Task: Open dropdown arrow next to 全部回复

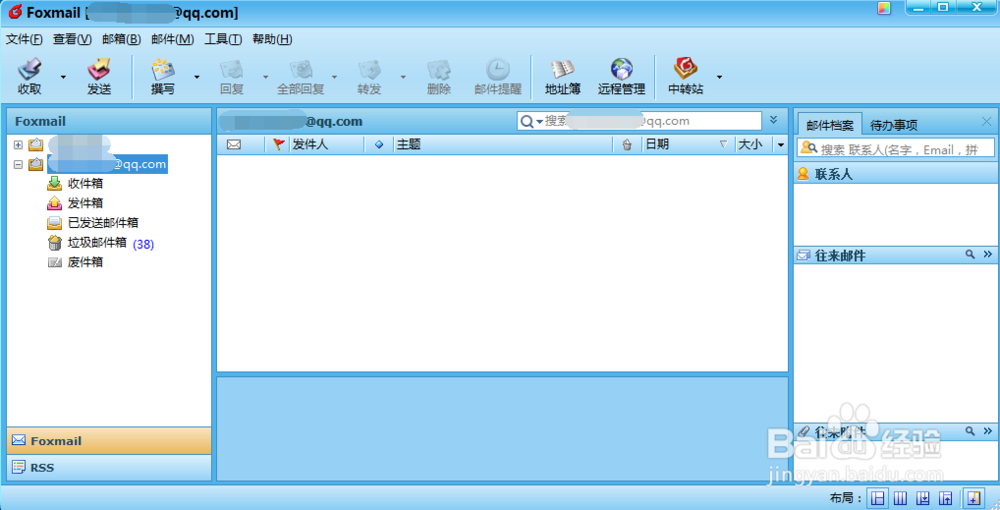Action: pyautogui.click(x=334, y=77)
